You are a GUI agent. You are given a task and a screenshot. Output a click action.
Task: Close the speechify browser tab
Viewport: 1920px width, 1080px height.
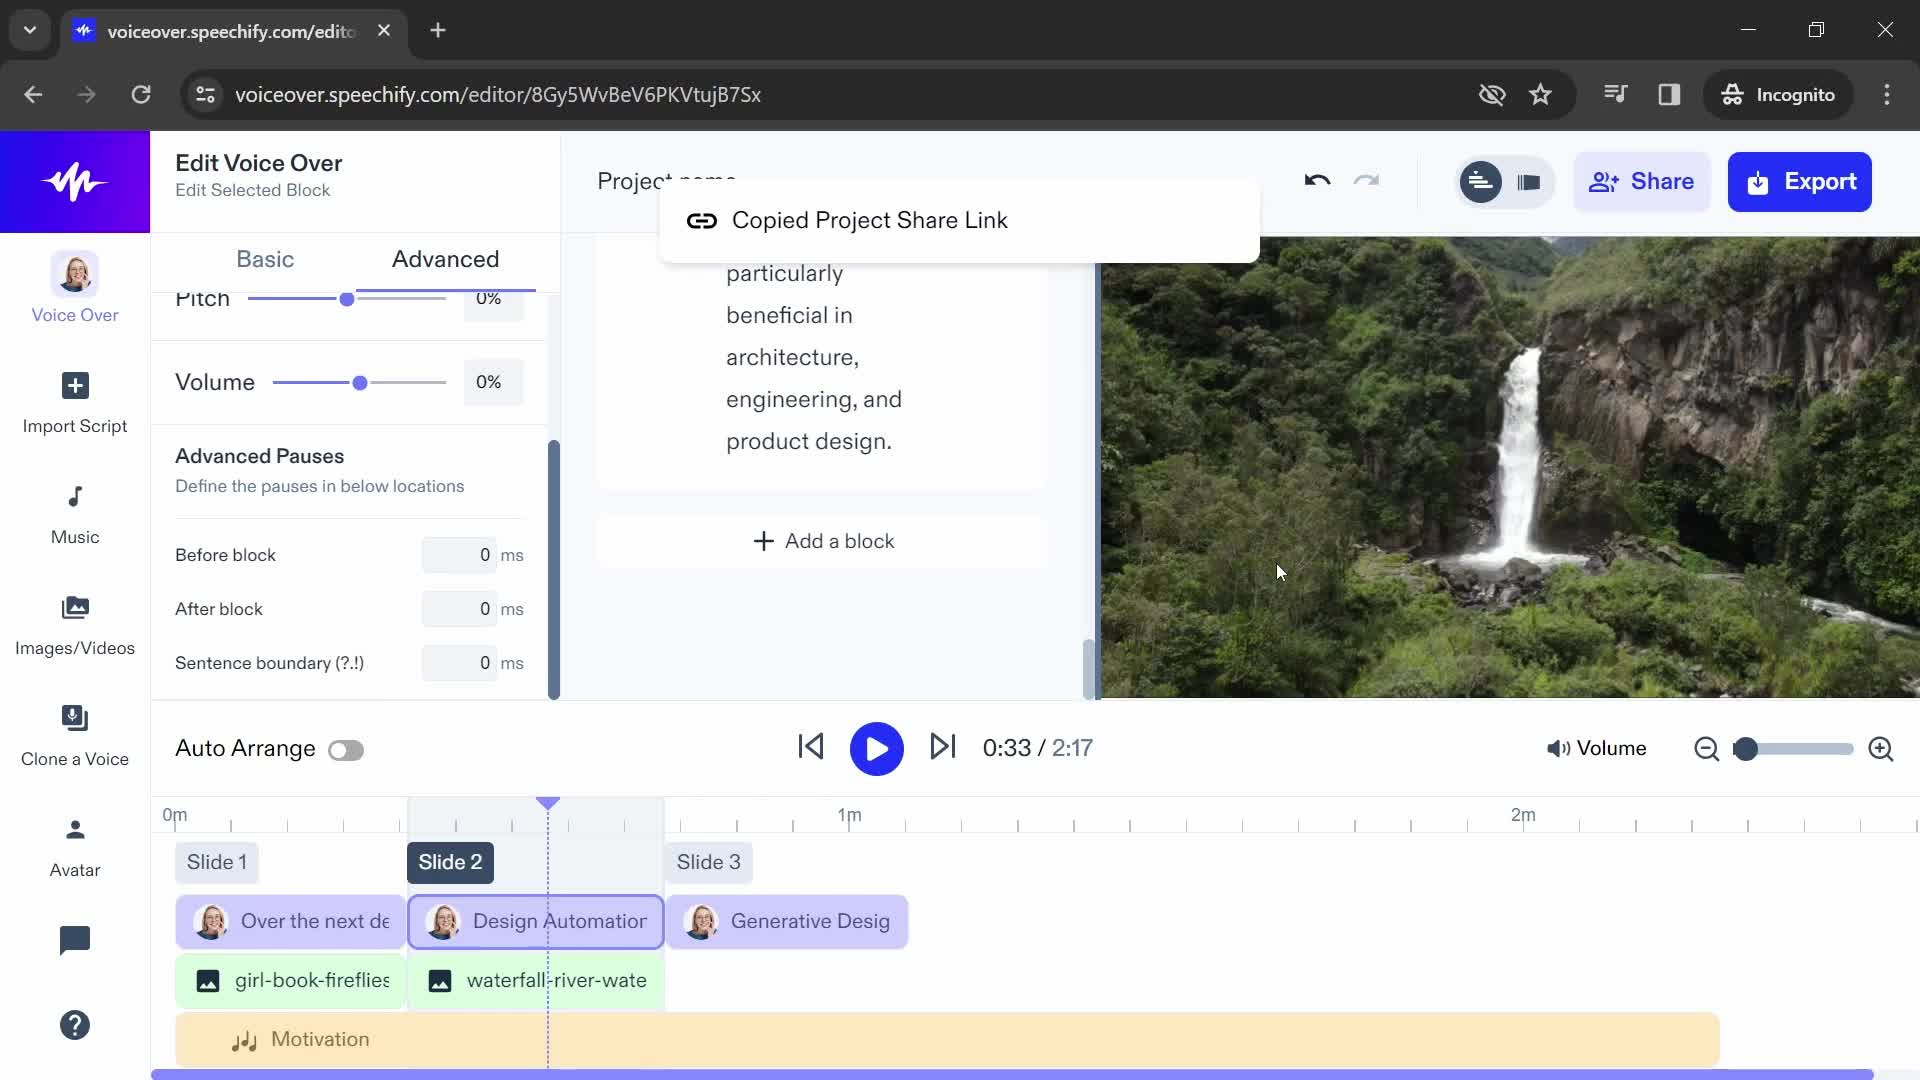tap(384, 31)
